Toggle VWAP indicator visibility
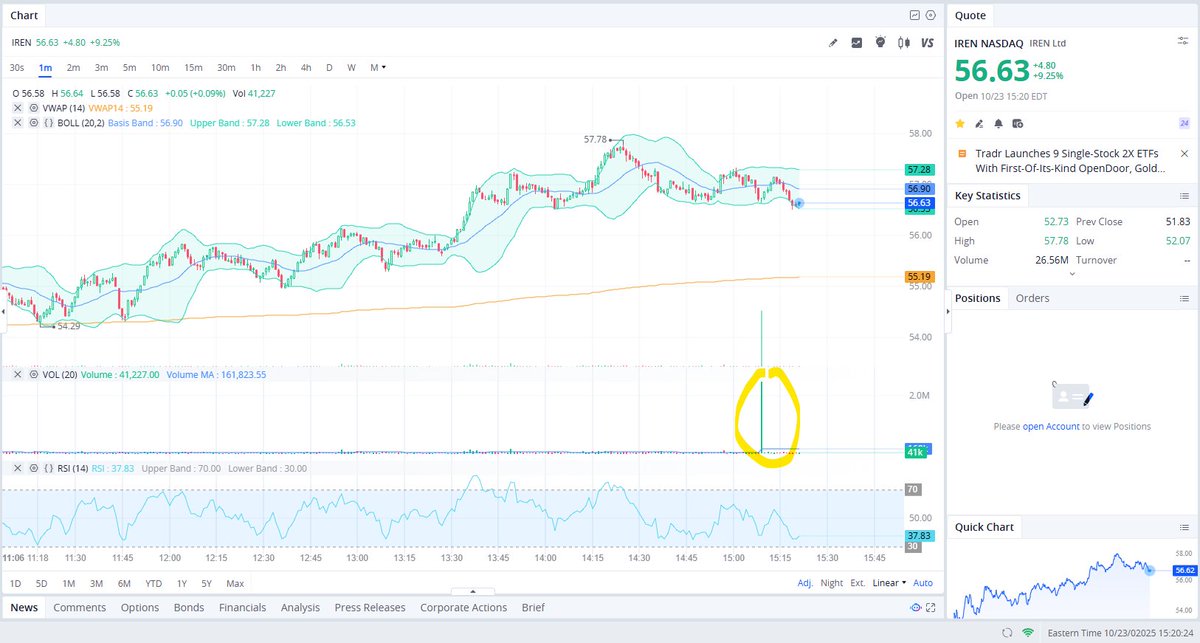Viewport: 1200px width, 643px height. [x=34, y=107]
